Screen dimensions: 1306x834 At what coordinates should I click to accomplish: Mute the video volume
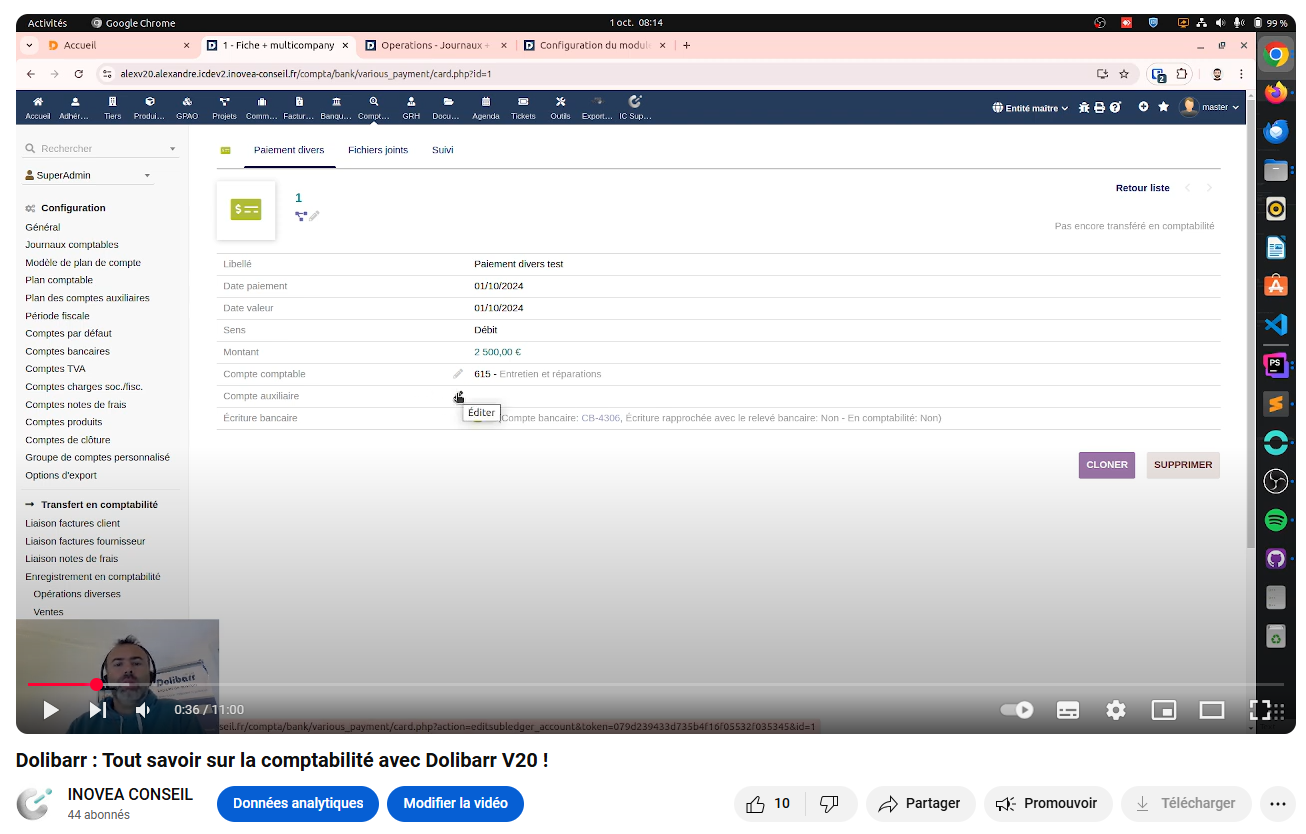[x=143, y=710]
